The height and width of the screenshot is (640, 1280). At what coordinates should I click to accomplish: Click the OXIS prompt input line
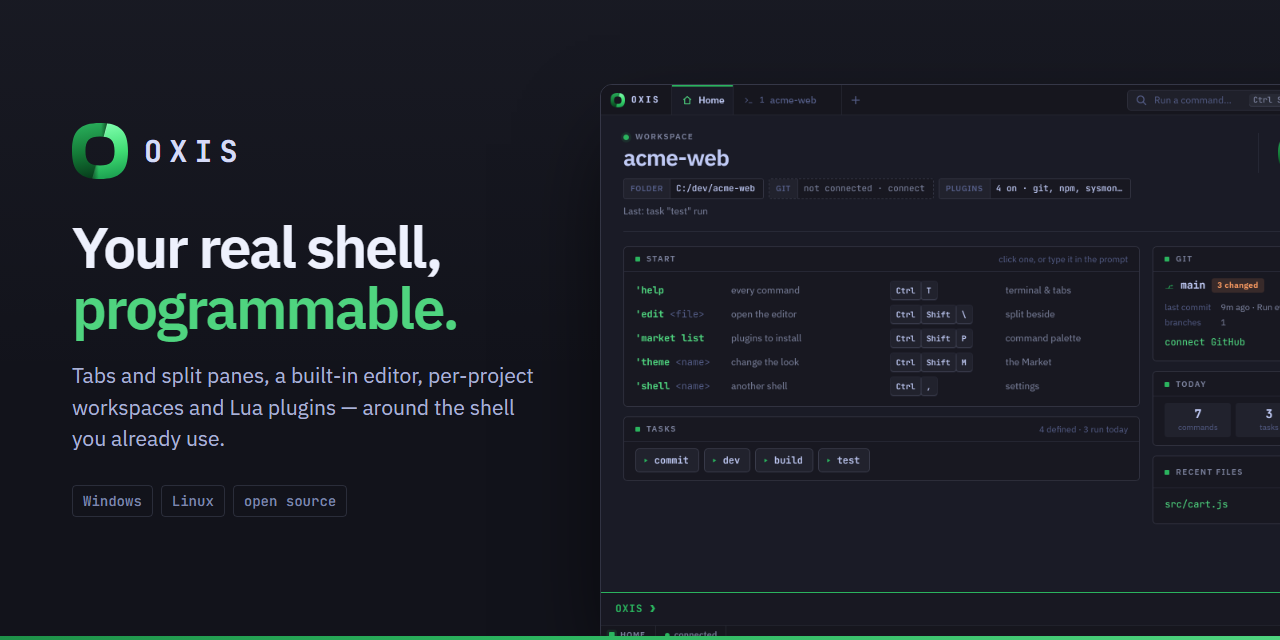940,608
